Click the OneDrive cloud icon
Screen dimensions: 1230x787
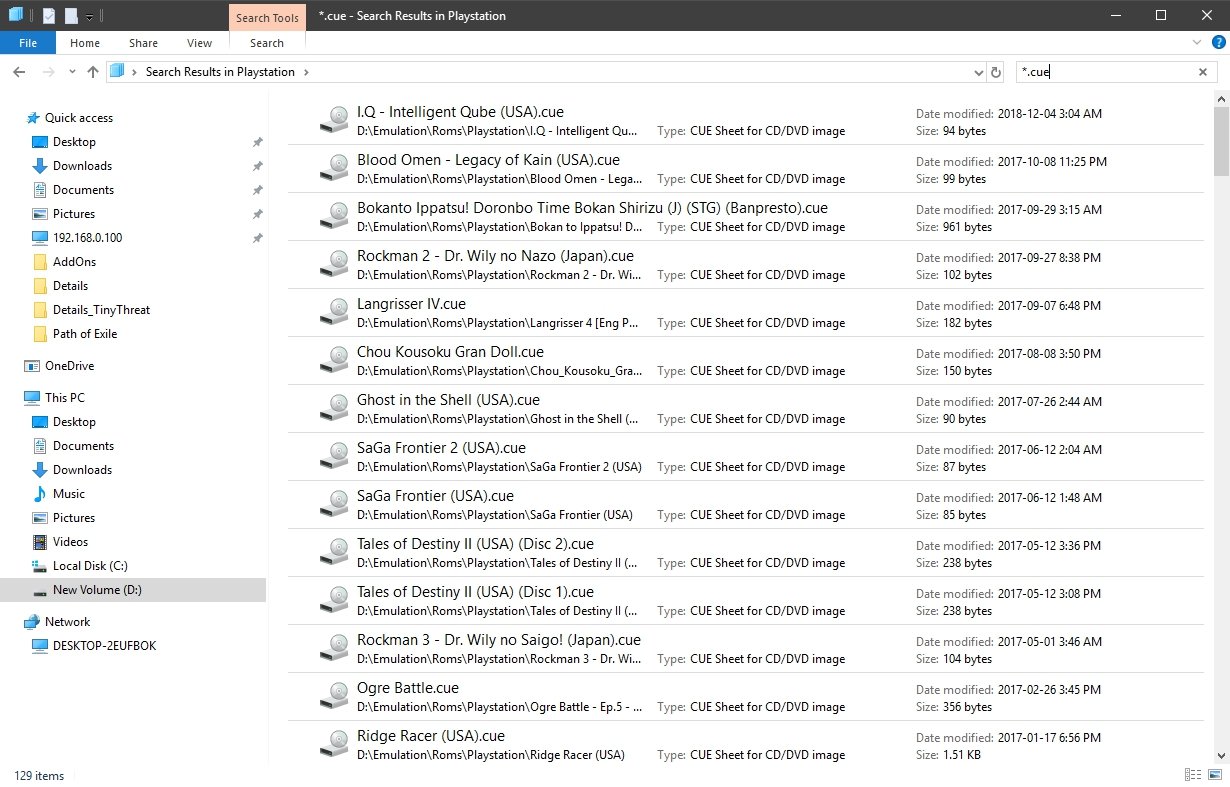(32, 366)
